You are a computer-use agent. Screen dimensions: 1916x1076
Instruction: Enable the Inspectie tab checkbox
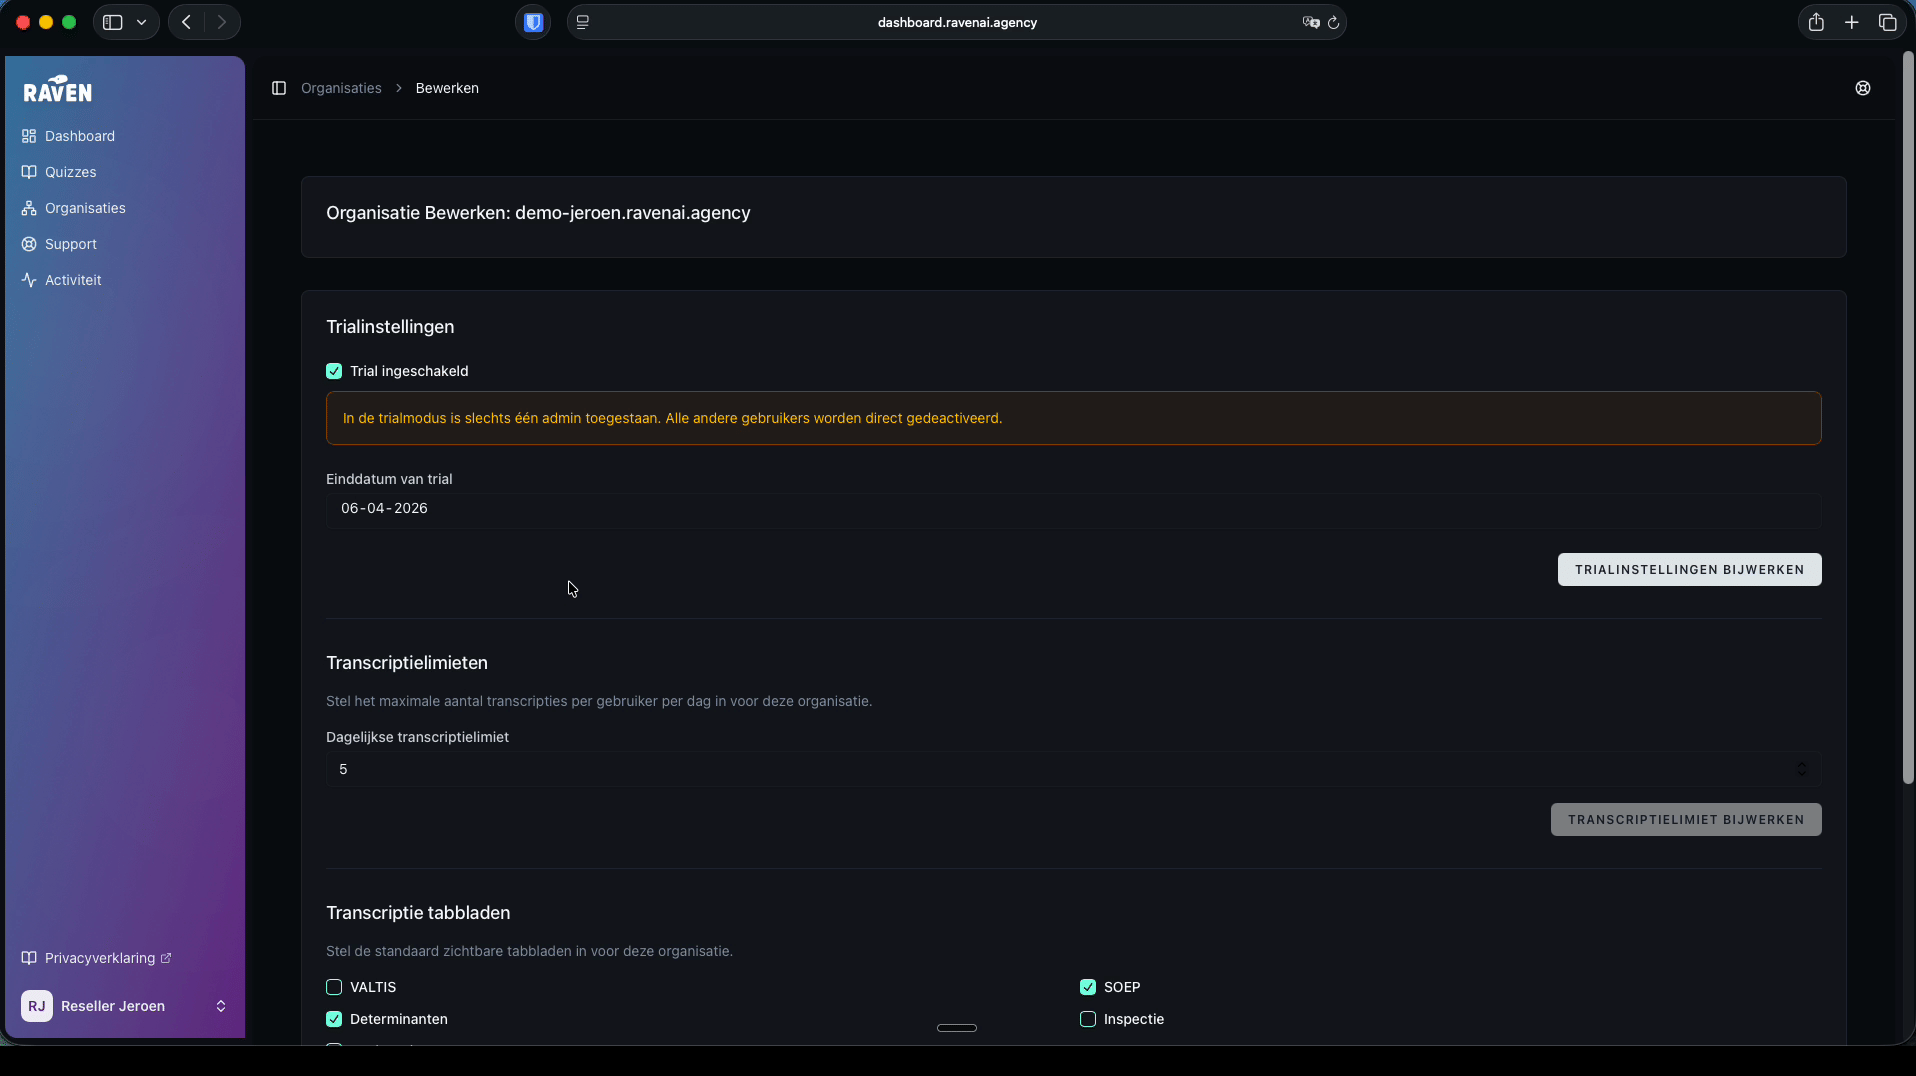tap(1088, 1019)
